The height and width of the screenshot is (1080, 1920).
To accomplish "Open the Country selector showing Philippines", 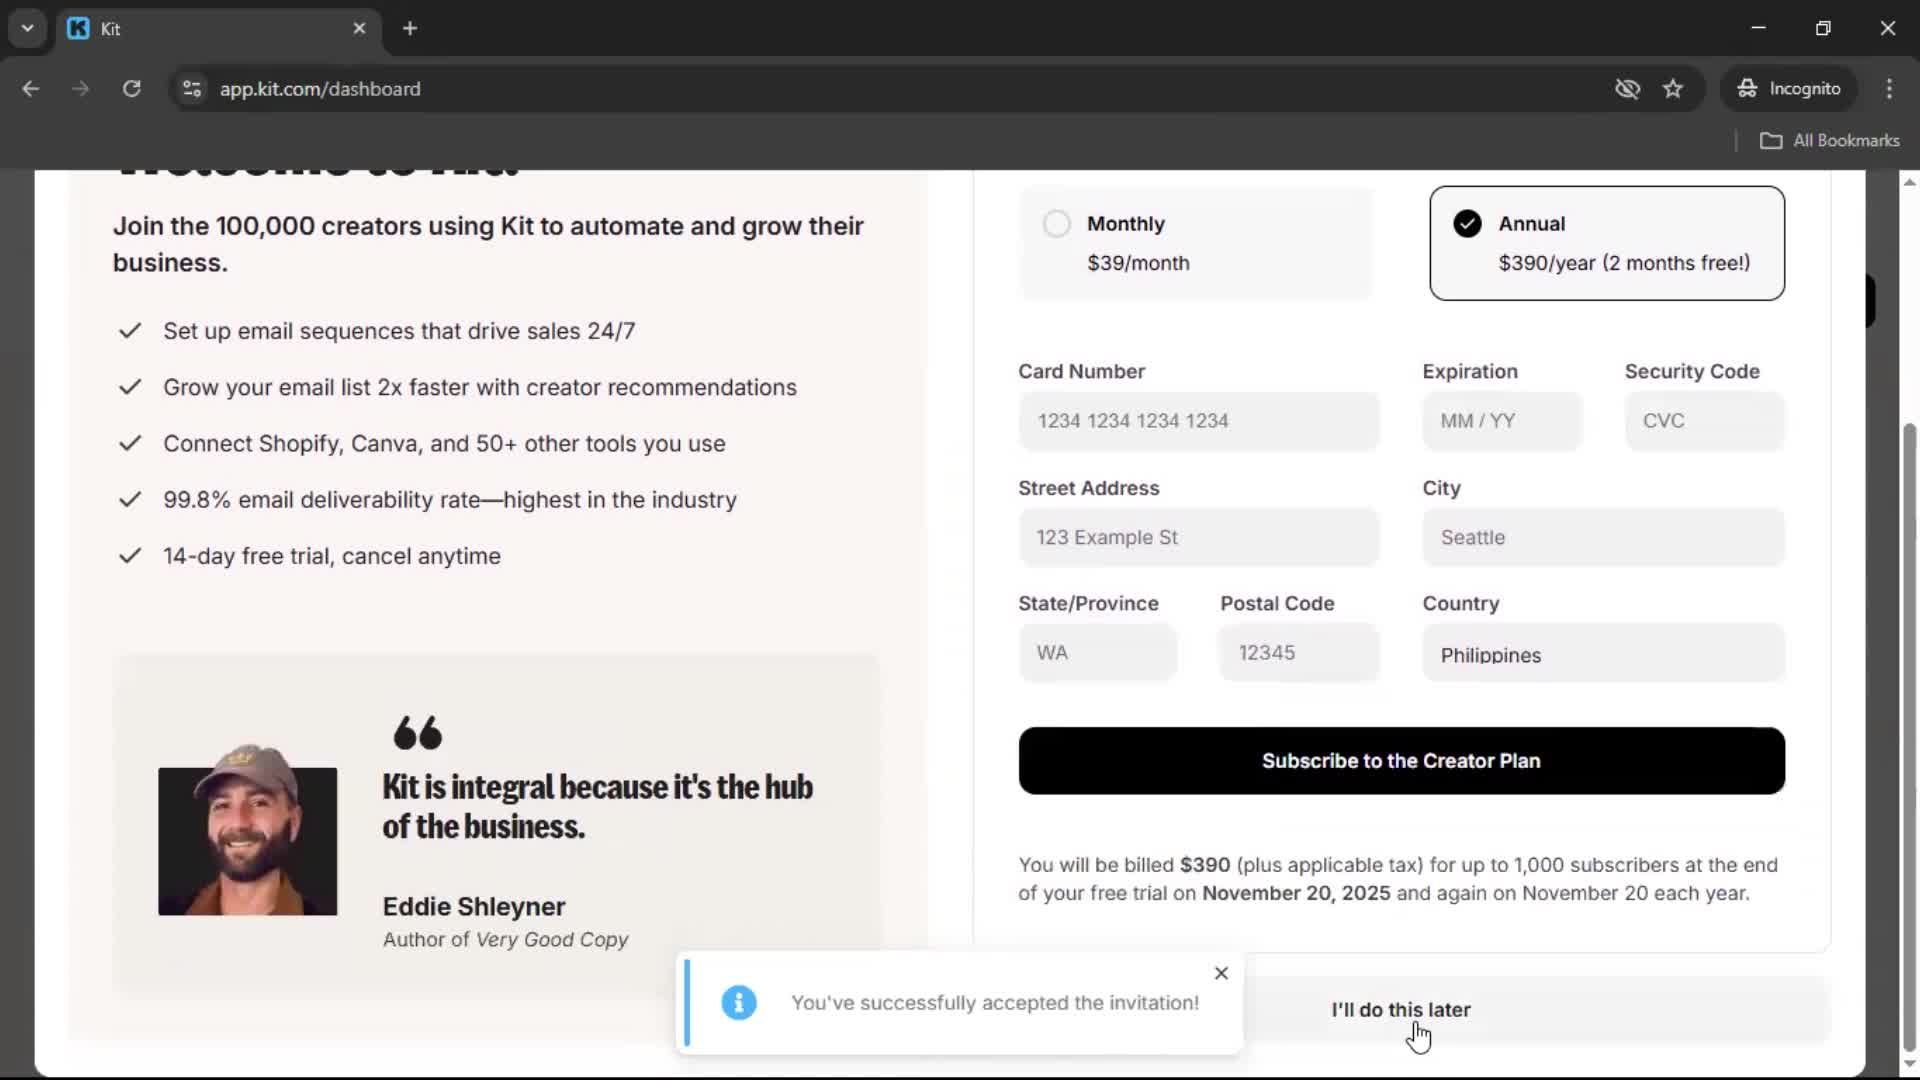I will (1602, 652).
